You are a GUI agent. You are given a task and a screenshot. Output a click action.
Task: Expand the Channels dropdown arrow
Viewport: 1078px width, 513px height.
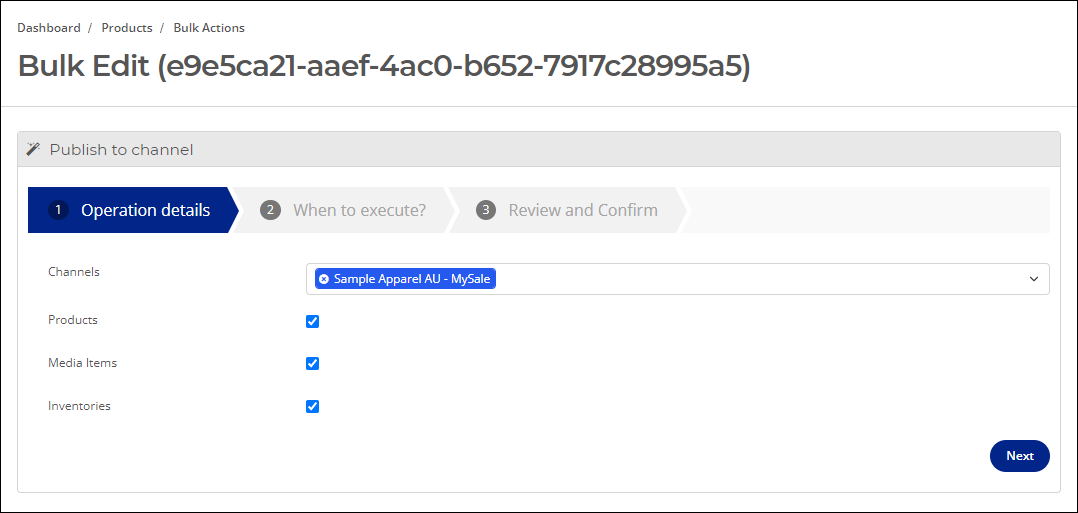(x=1033, y=279)
